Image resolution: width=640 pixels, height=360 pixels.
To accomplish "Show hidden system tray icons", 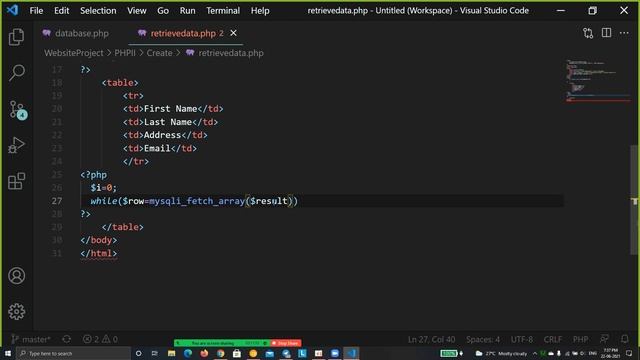I will tap(535, 353).
